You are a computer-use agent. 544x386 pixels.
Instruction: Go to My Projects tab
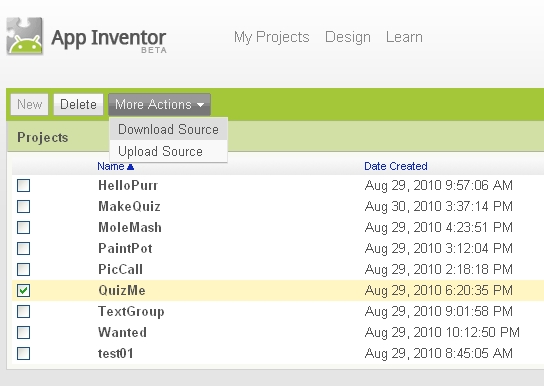[x=272, y=37]
